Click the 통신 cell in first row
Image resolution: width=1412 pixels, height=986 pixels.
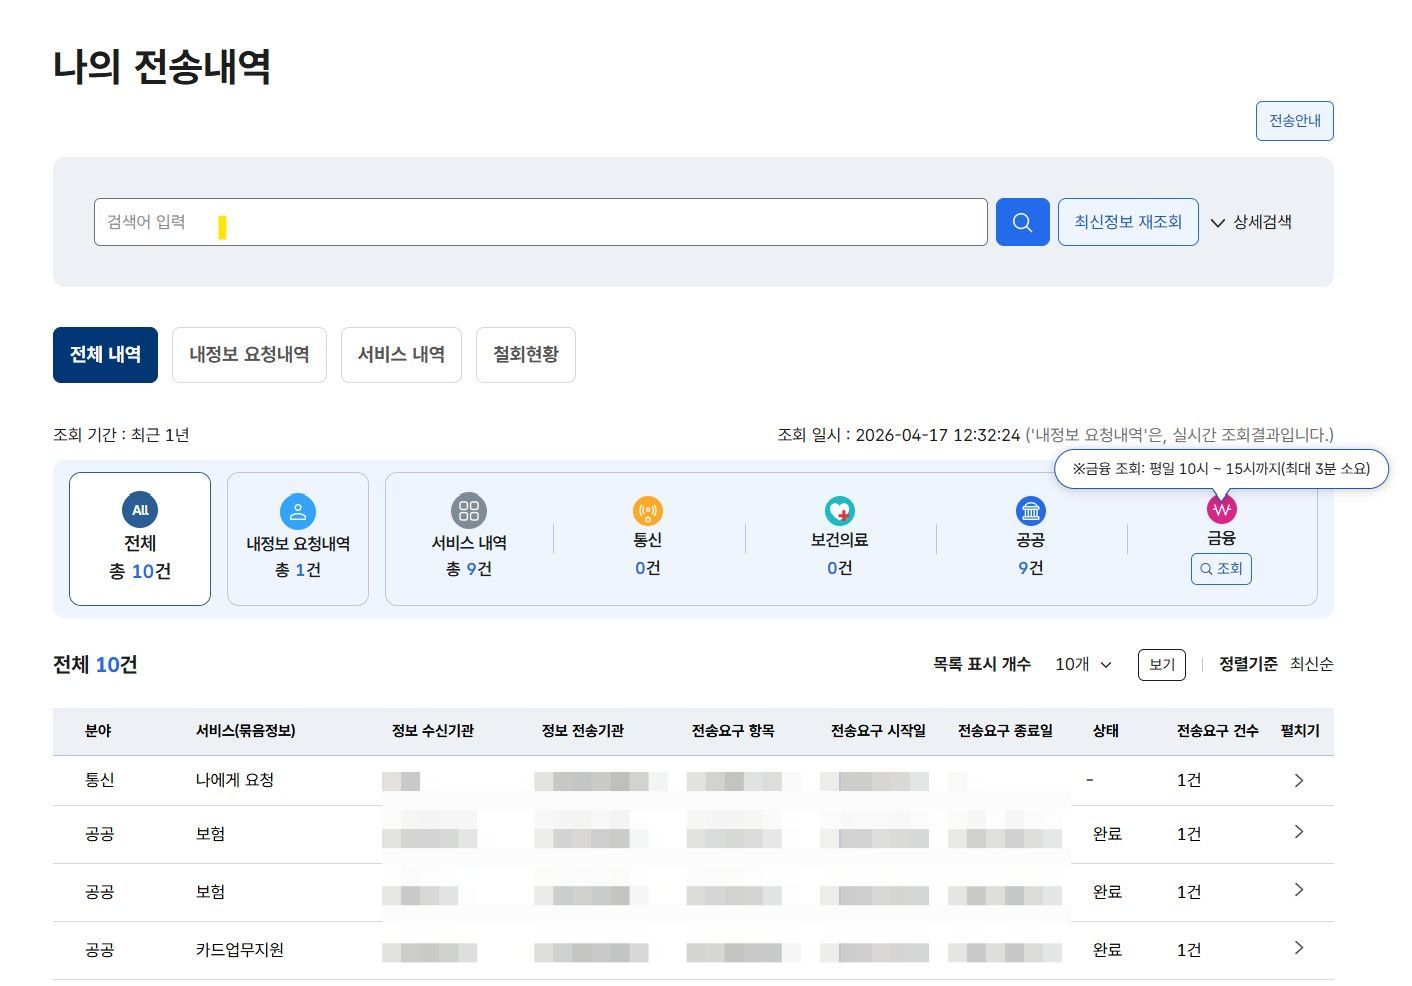pyautogui.click(x=99, y=780)
